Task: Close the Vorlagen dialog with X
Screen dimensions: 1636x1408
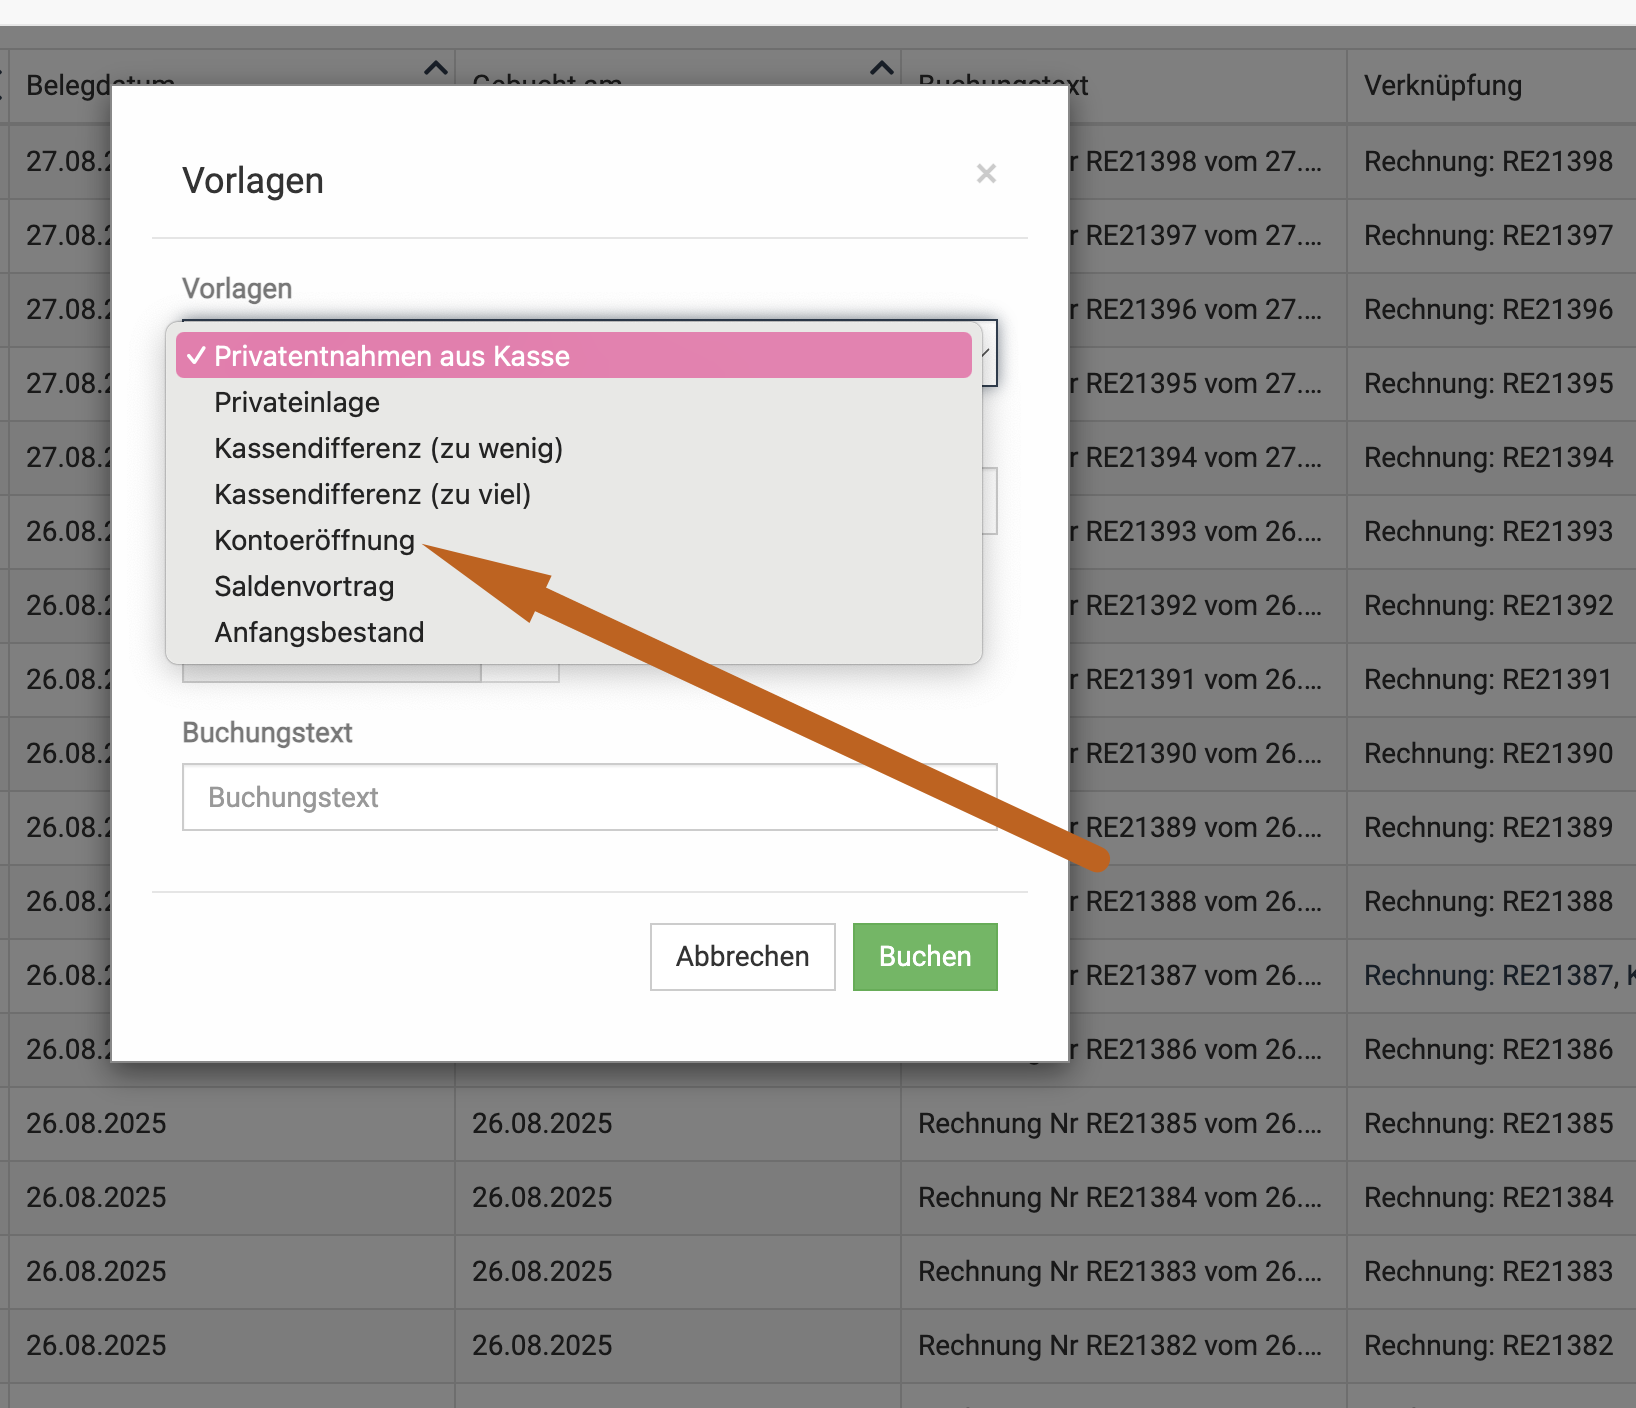Action: click(986, 174)
